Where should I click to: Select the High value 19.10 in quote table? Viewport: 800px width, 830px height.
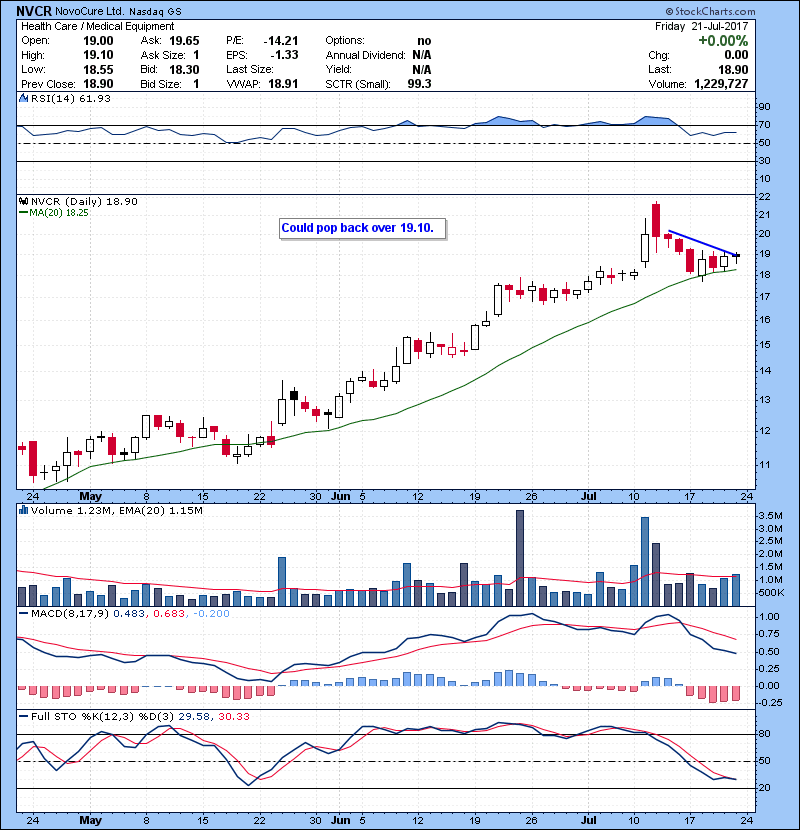pos(98,55)
